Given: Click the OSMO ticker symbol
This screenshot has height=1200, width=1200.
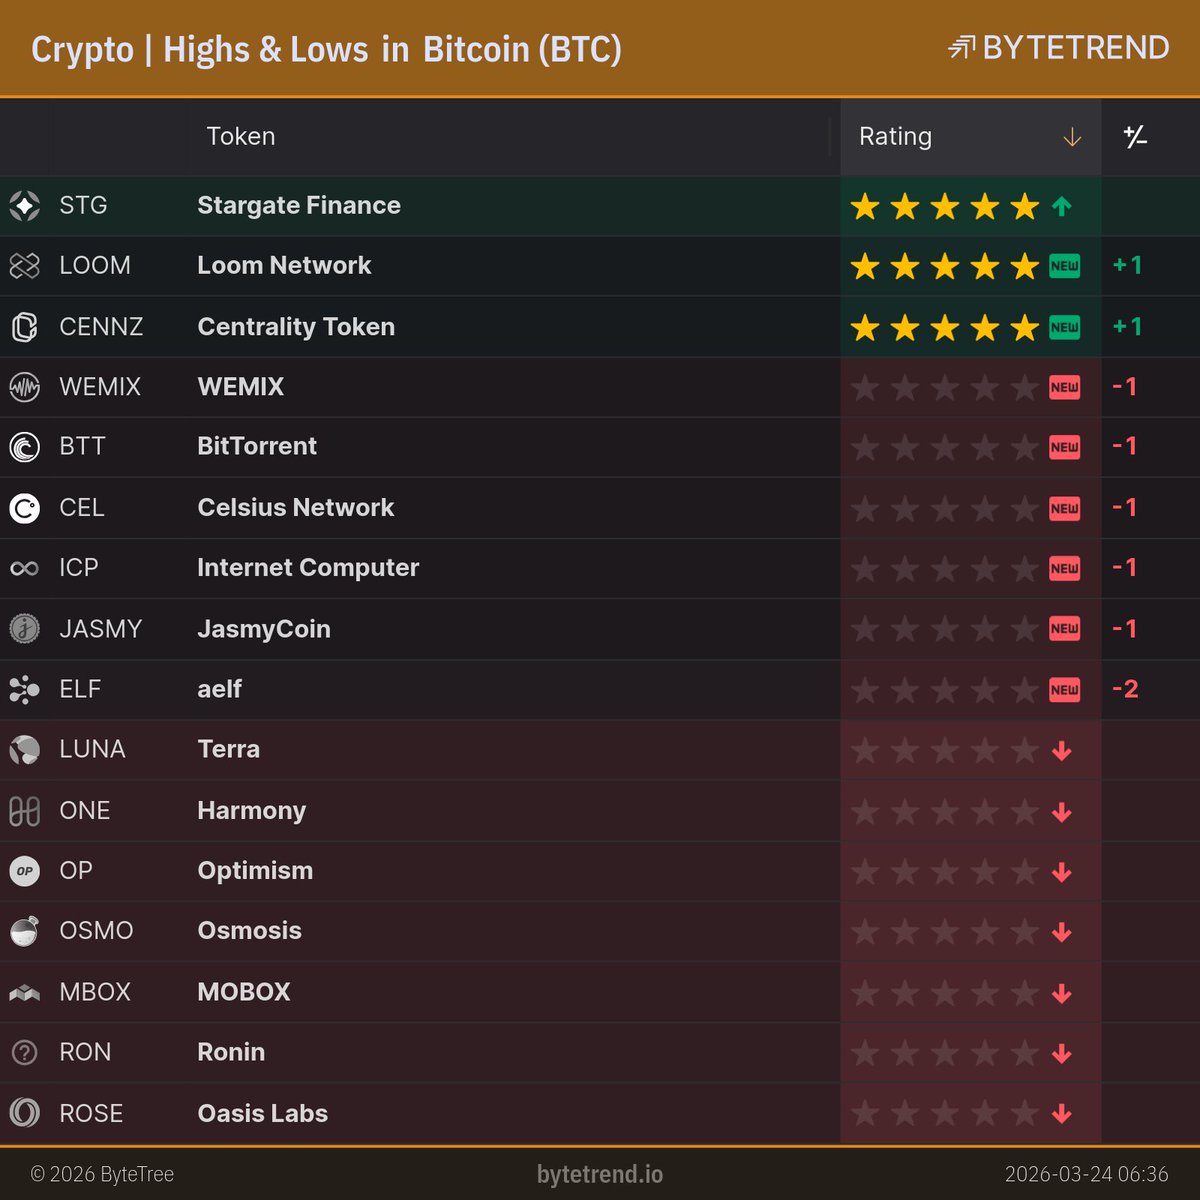Looking at the screenshot, I should (96, 930).
